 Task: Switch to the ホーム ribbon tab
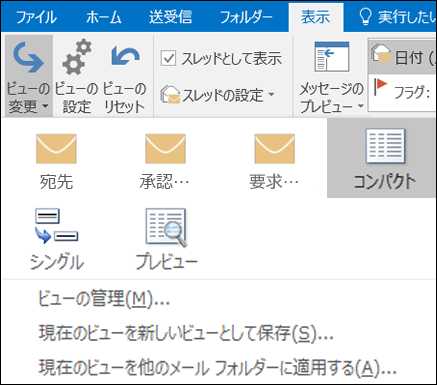click(104, 17)
